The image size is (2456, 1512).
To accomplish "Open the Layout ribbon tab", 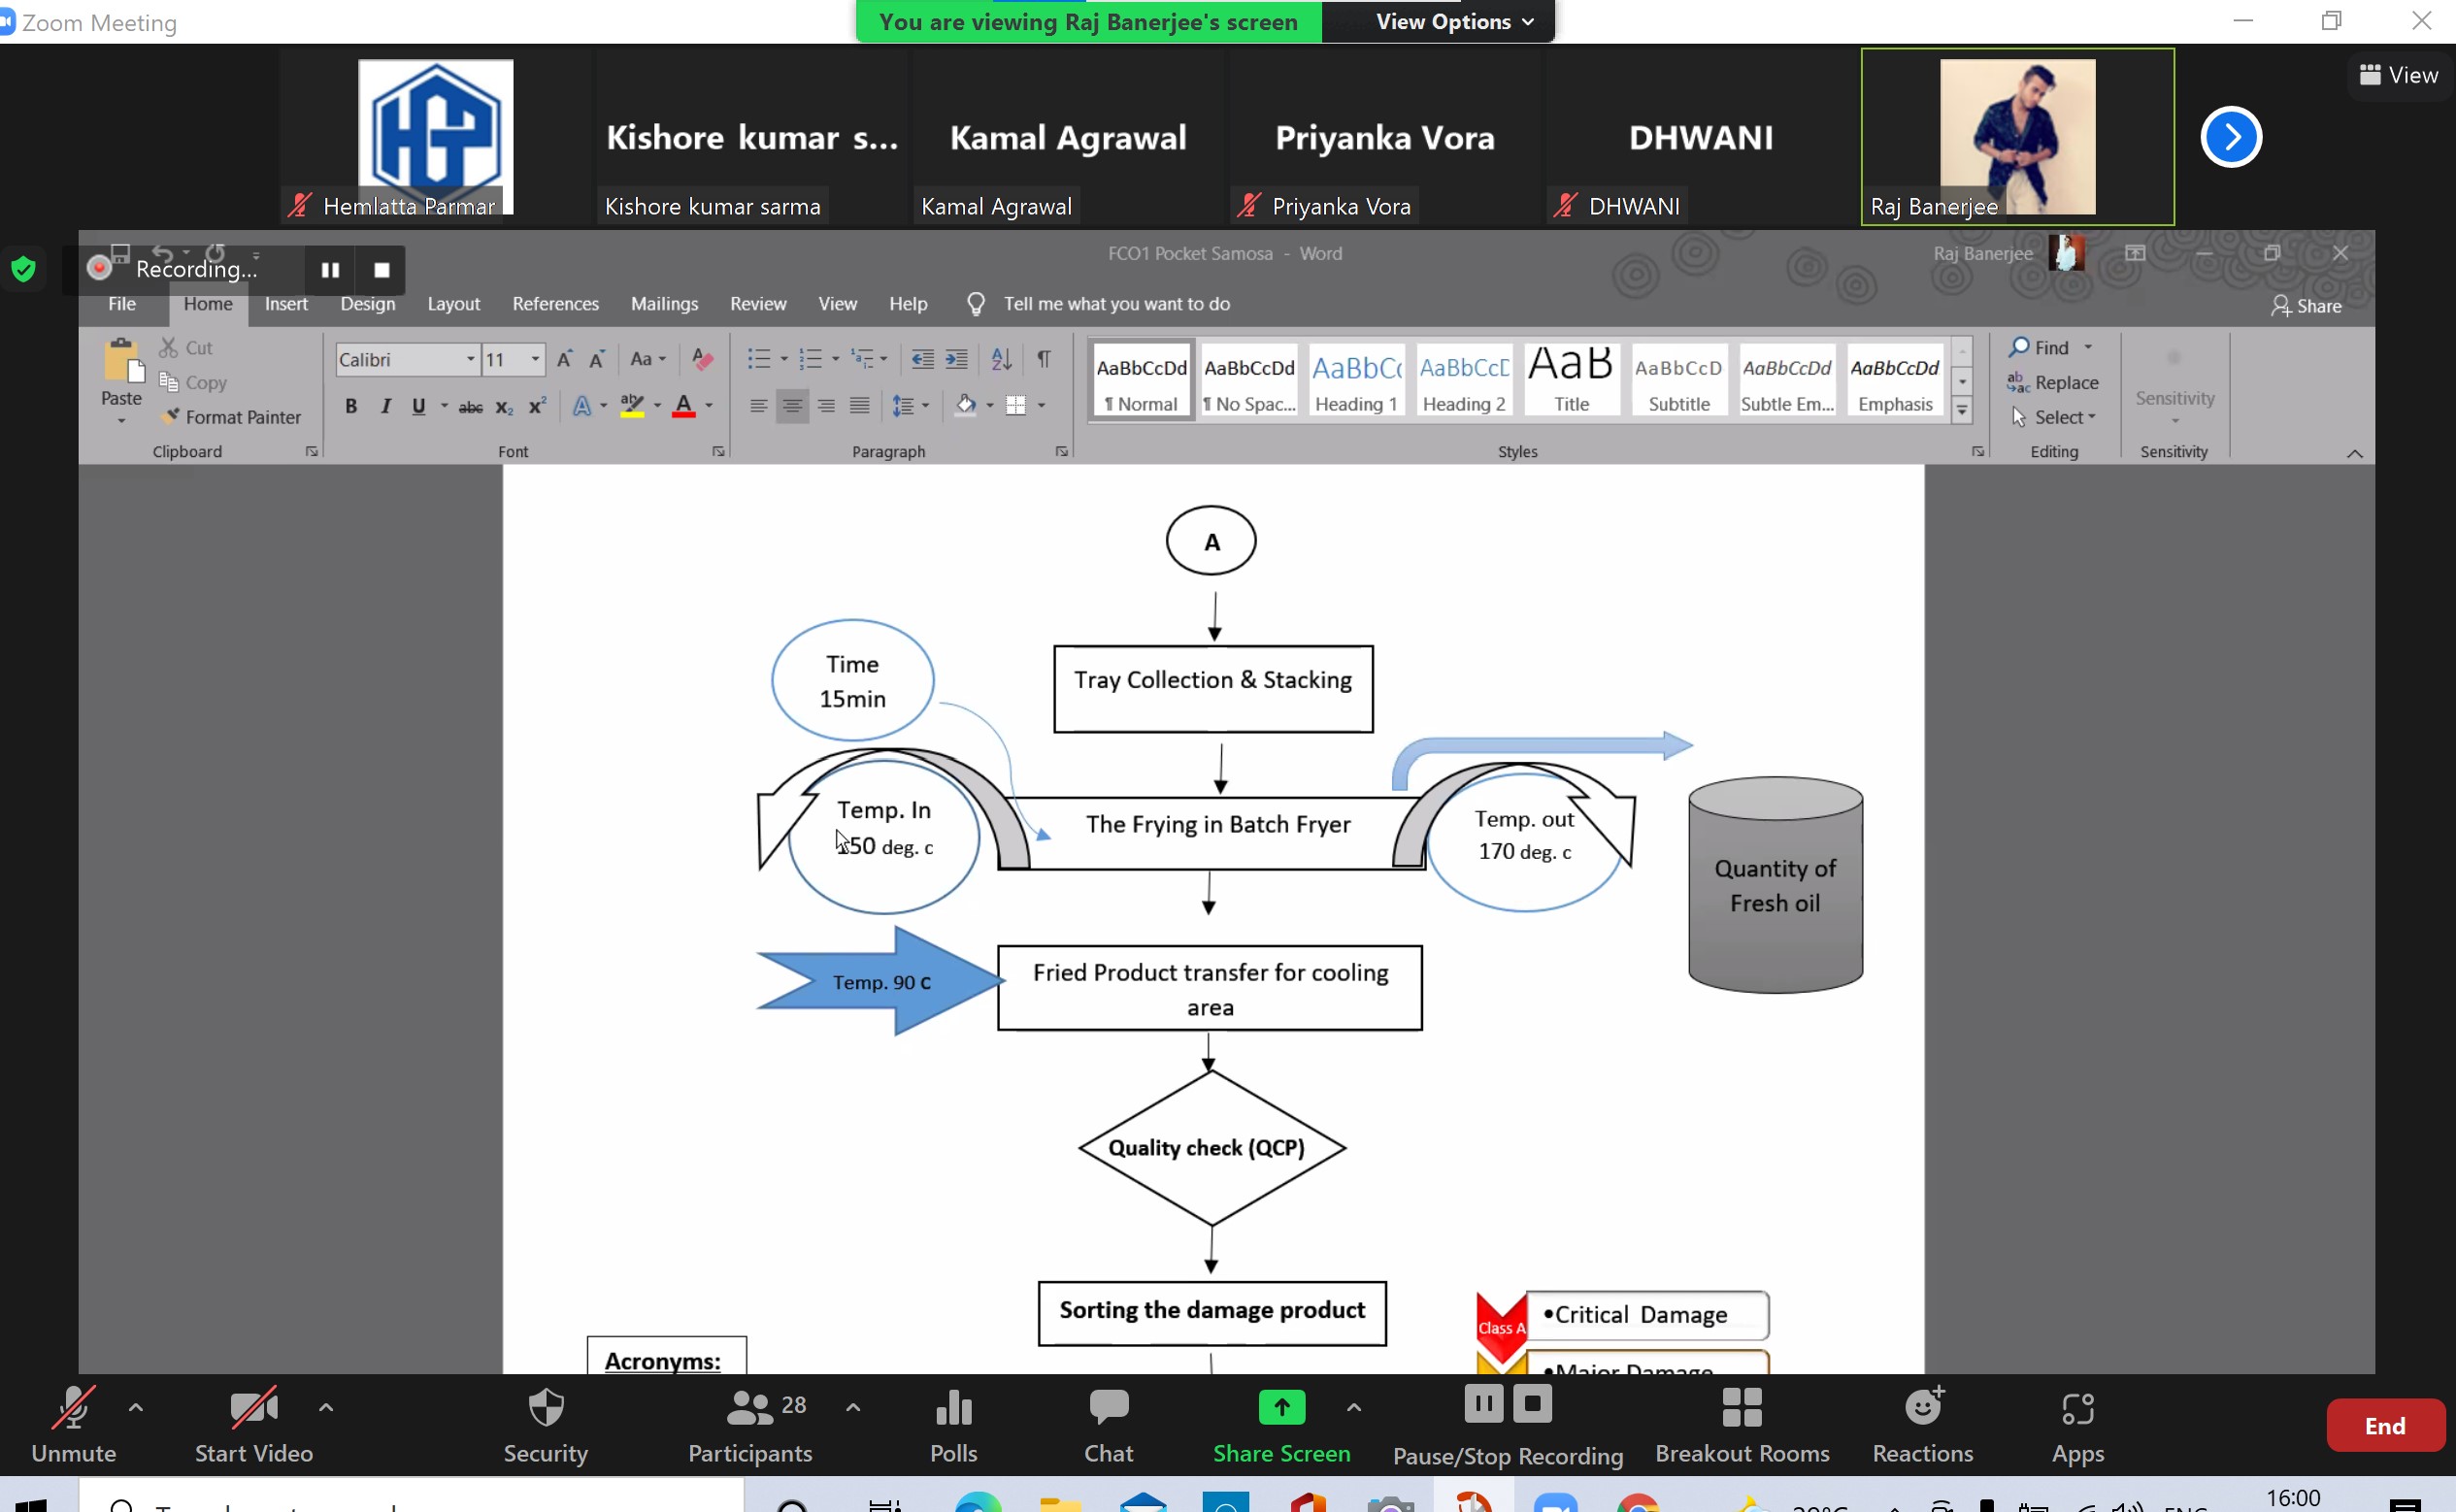I will click(x=454, y=304).
